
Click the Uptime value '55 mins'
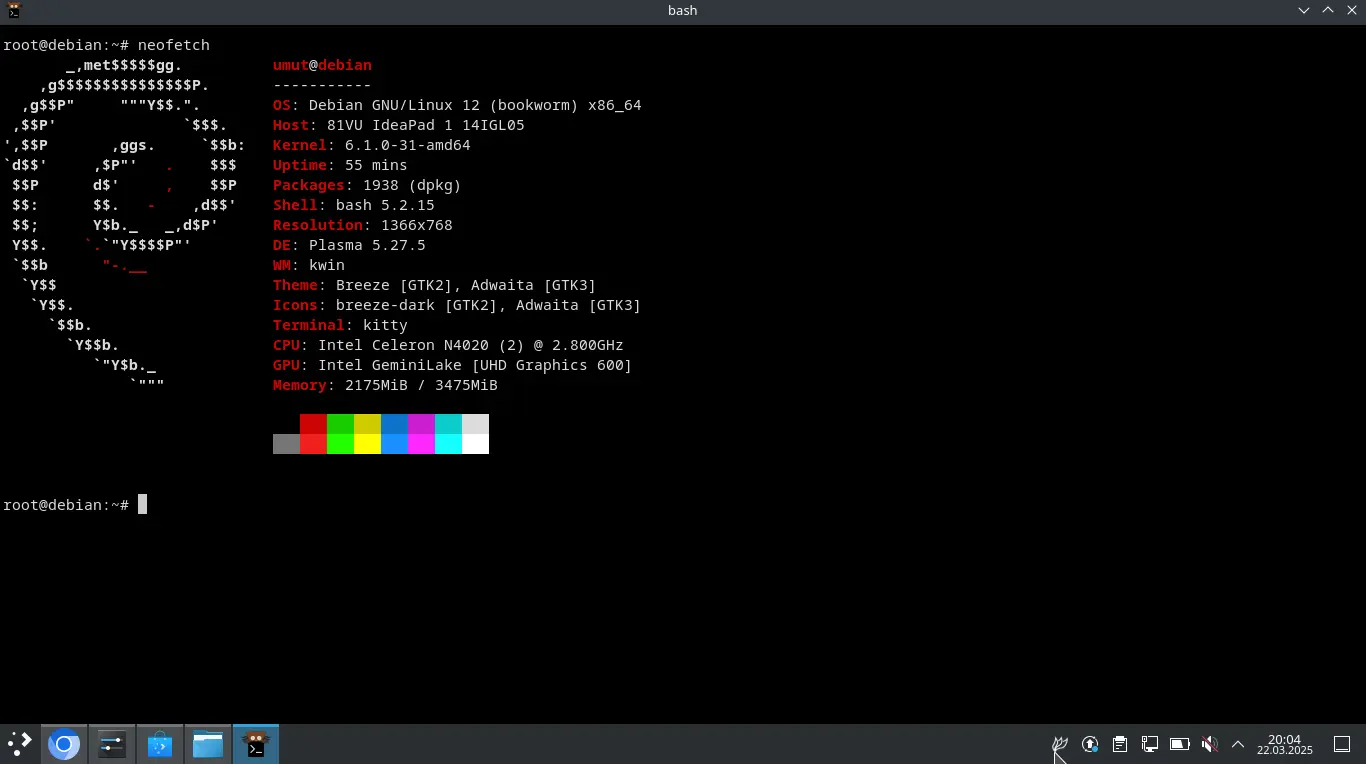[376, 165]
